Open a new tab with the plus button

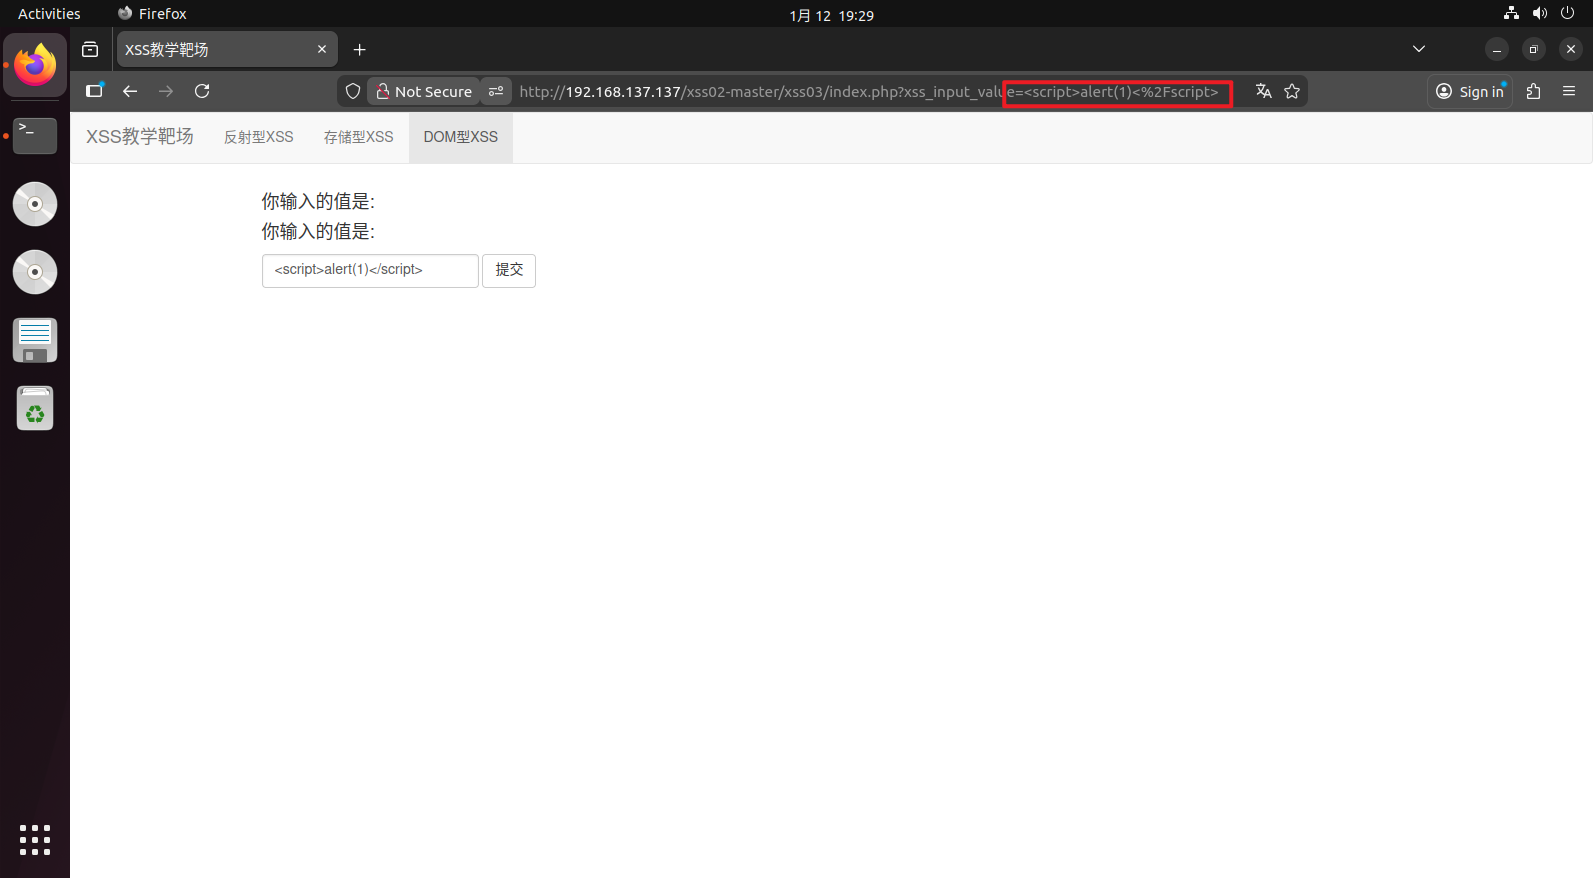coord(360,49)
